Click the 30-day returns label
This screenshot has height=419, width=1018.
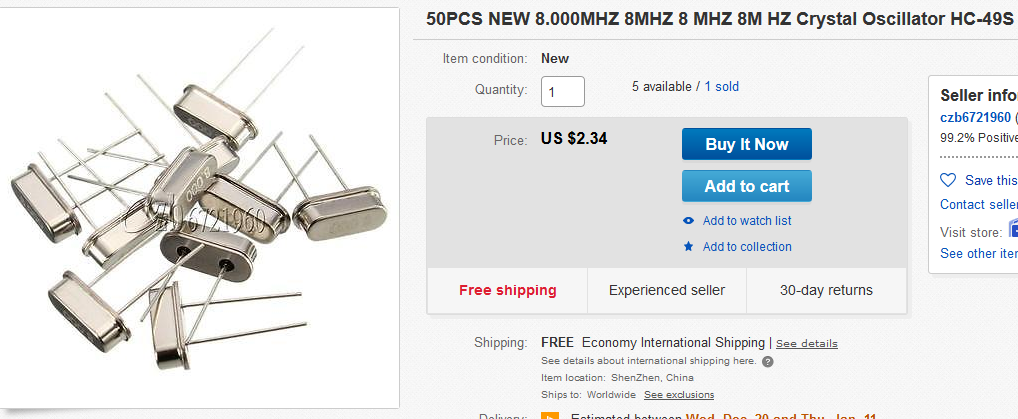[x=826, y=291]
